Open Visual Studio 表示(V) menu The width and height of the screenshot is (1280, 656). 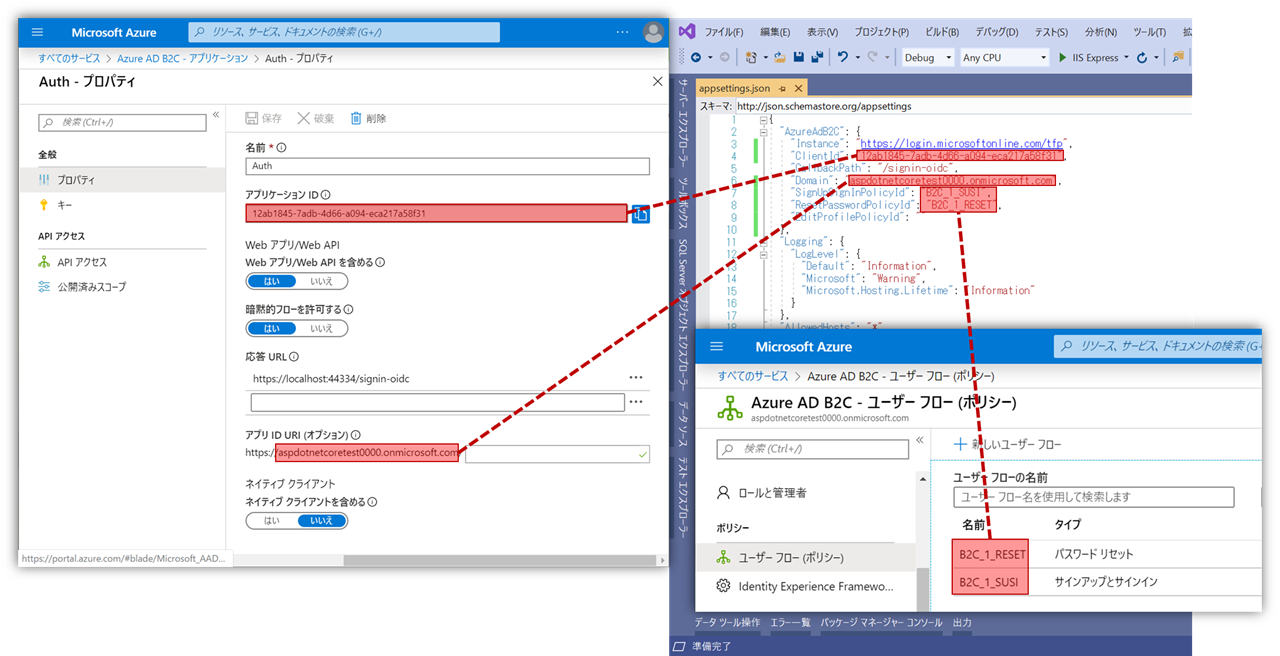click(x=823, y=32)
